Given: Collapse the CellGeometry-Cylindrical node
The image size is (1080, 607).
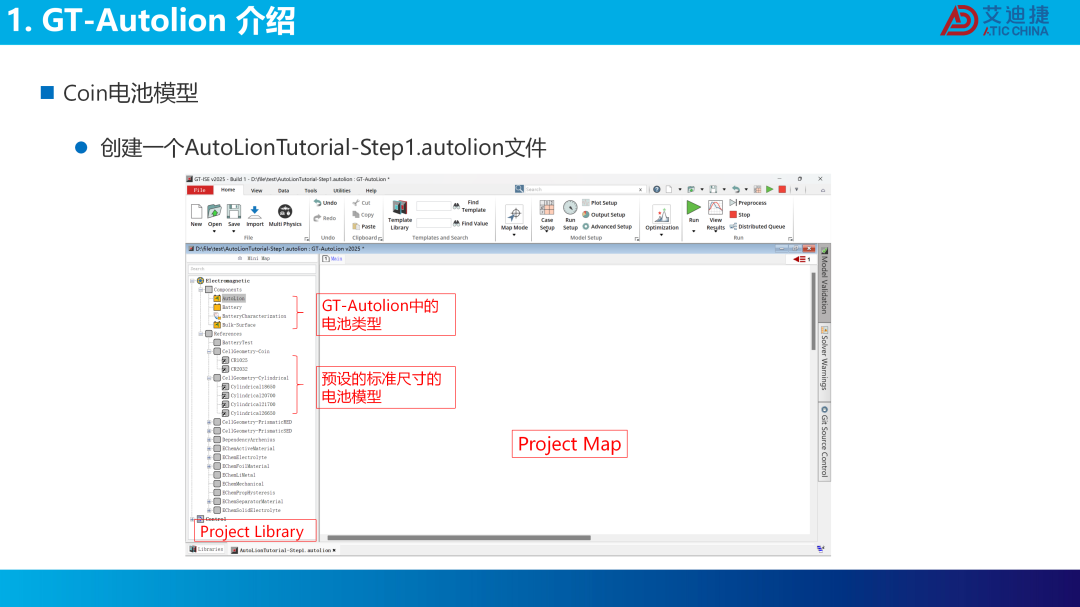Looking at the screenshot, I should pyautogui.click(x=209, y=378).
